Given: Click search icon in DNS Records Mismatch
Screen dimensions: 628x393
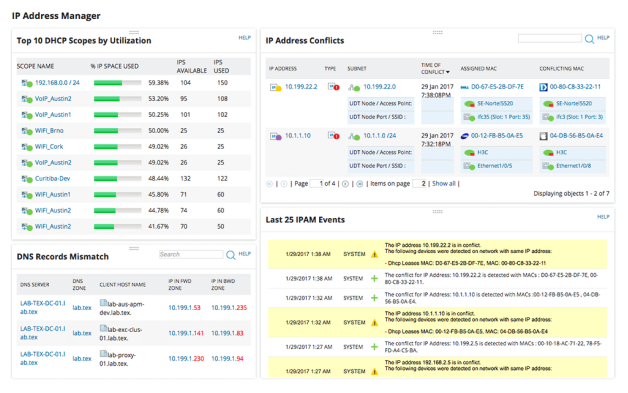Looking at the screenshot, I should pyautogui.click(x=231, y=255).
